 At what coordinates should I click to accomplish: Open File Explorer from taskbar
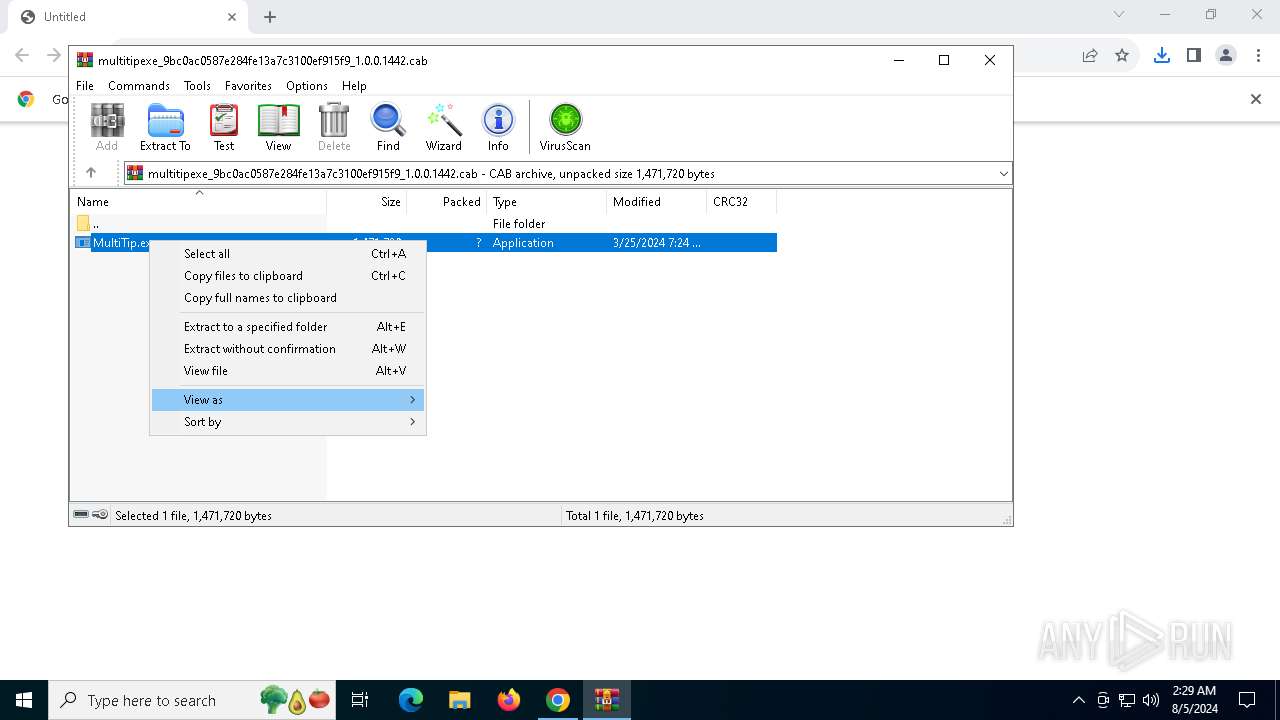tap(460, 700)
